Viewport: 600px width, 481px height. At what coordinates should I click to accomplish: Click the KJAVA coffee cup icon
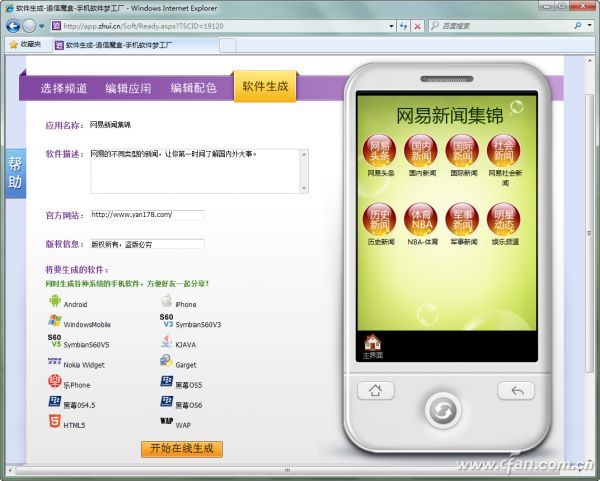pyautogui.click(x=166, y=341)
